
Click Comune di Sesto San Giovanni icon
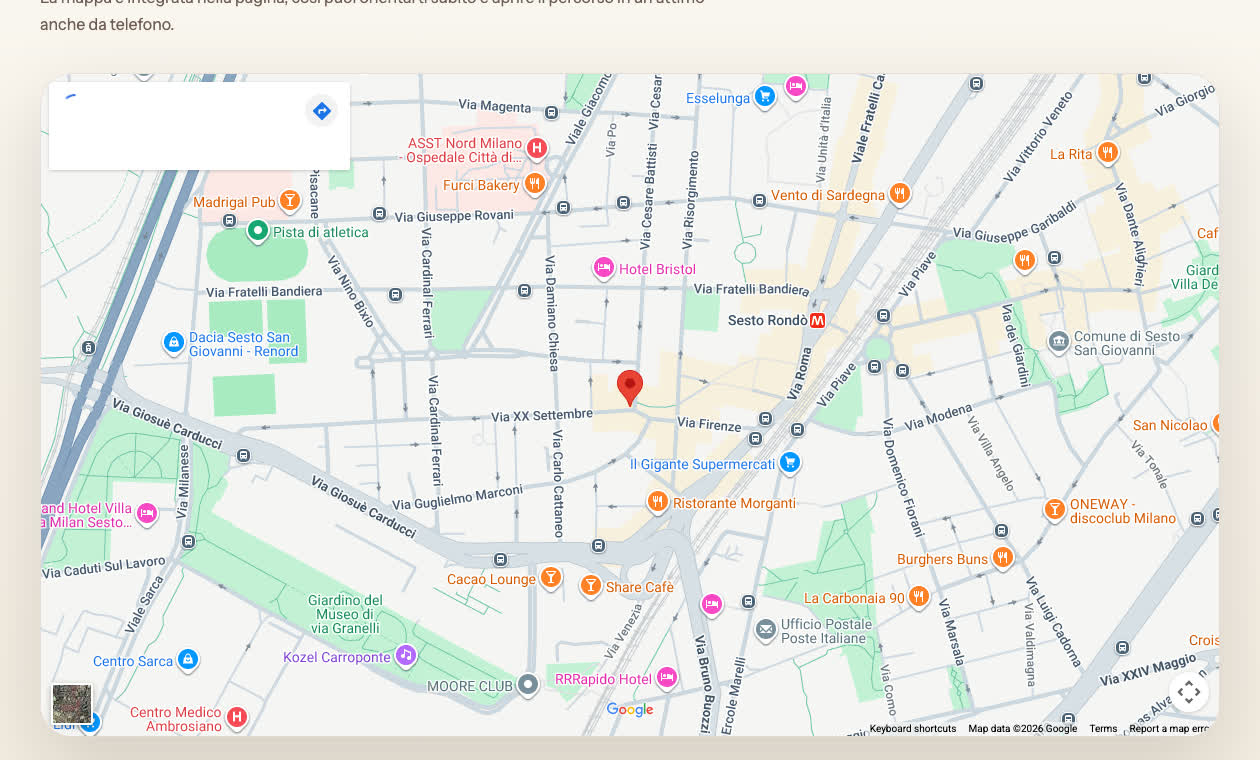click(1058, 342)
